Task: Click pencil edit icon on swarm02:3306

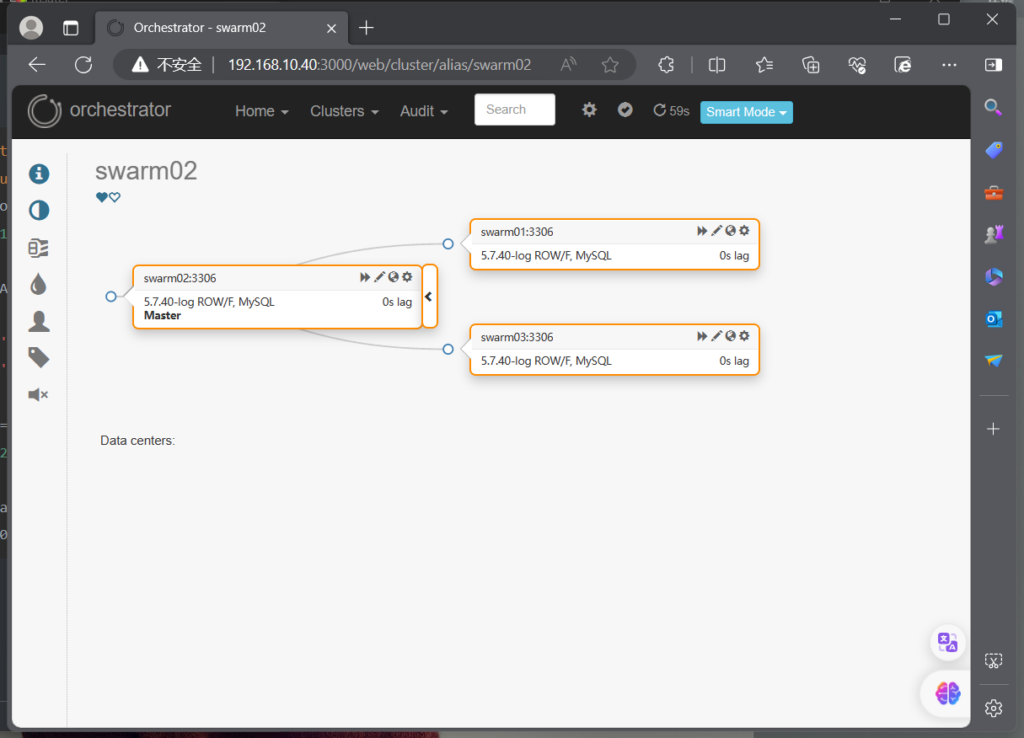Action: pos(379,277)
